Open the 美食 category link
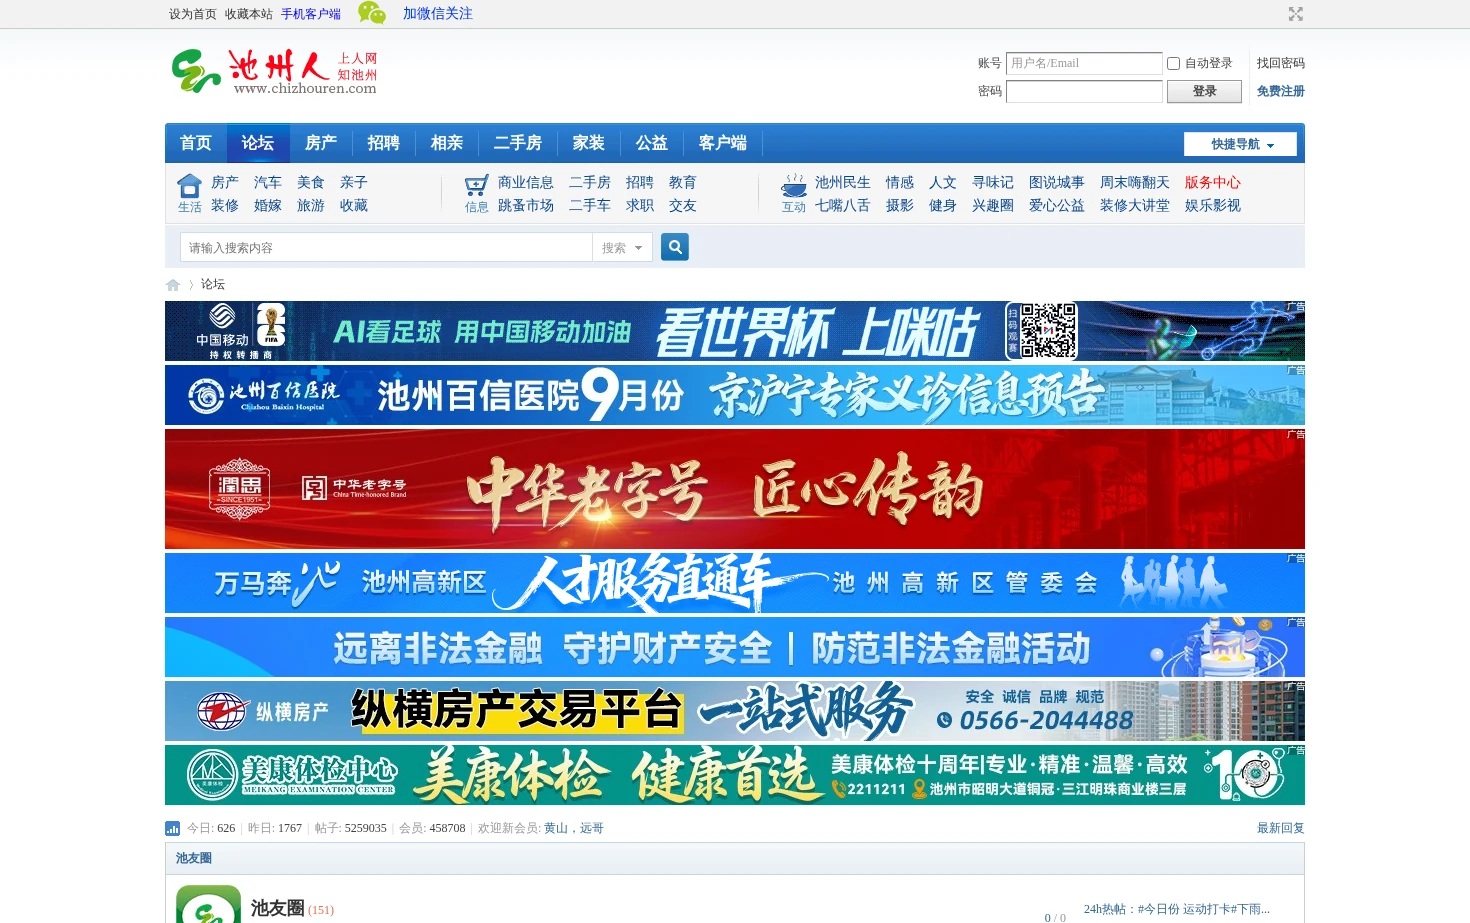This screenshot has height=923, width=1470. click(x=311, y=182)
